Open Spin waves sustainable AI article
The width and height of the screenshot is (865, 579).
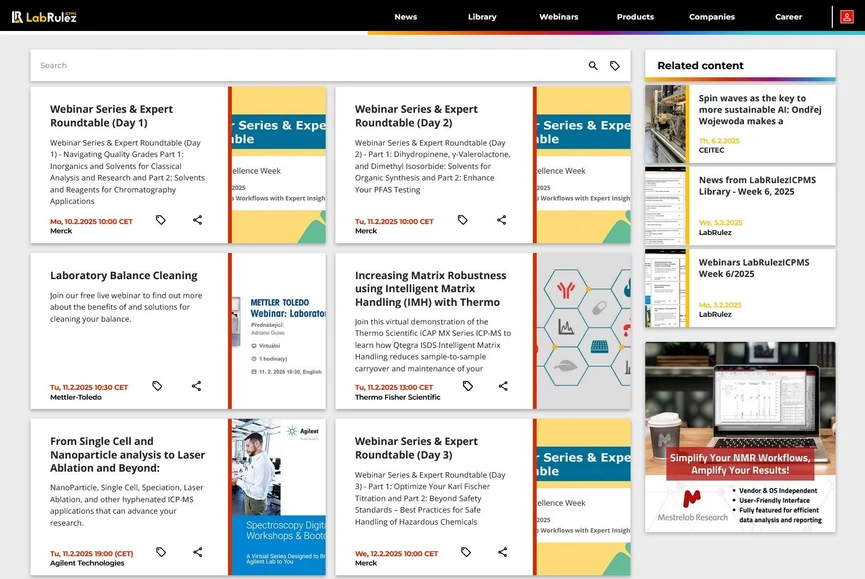click(760, 109)
